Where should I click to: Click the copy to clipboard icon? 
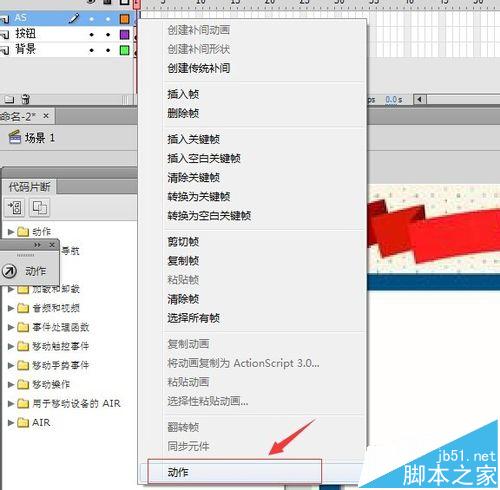(39, 207)
